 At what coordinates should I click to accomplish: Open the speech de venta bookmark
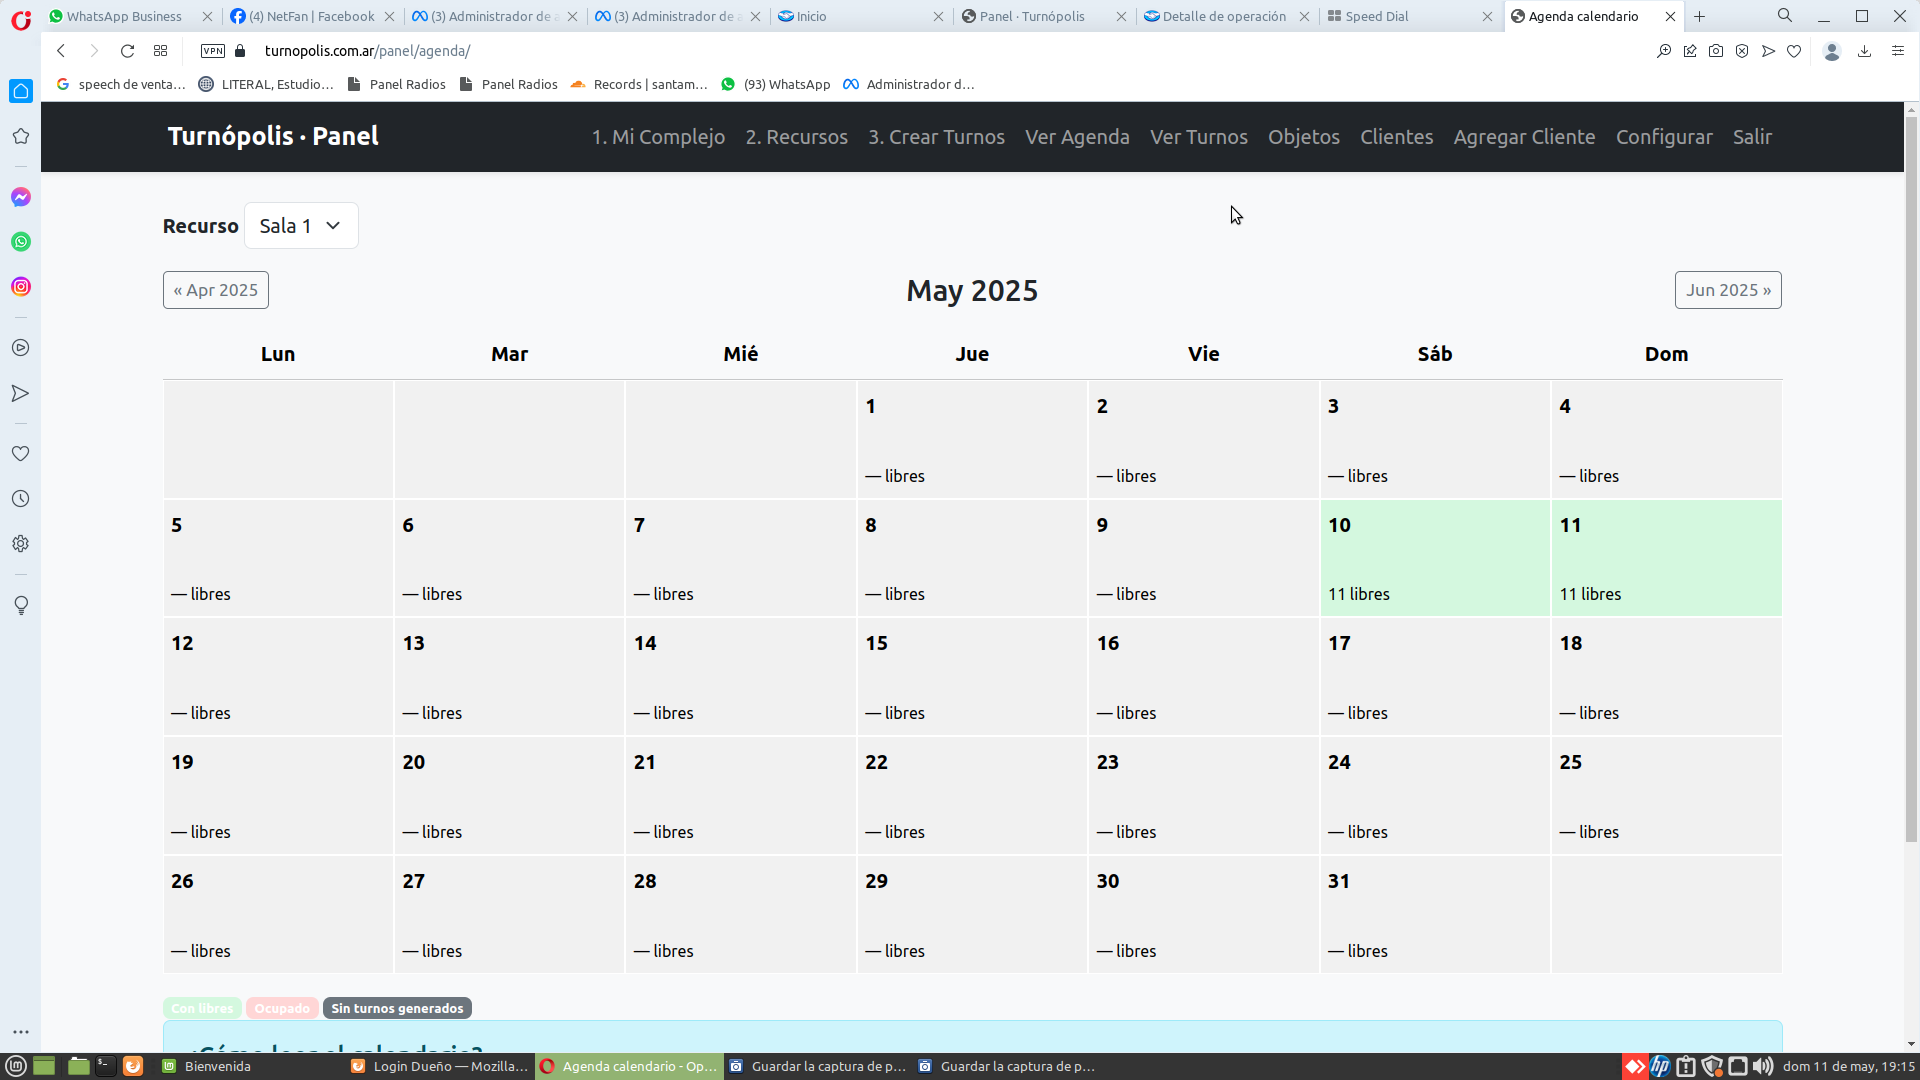tap(121, 84)
